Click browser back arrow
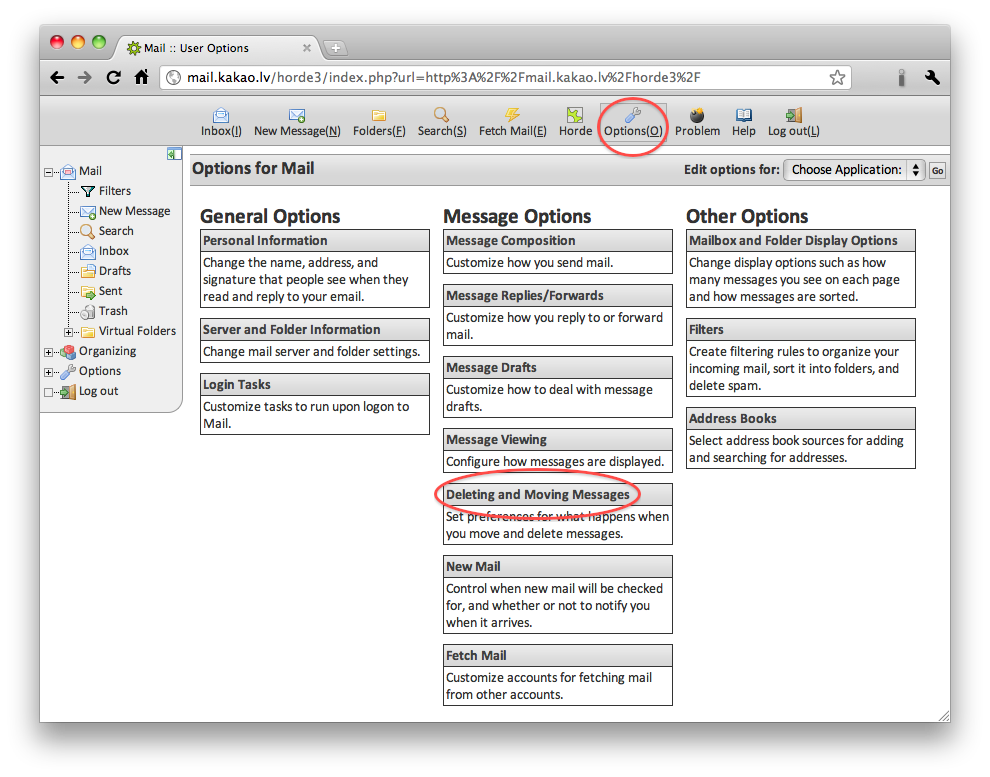The height and width of the screenshot is (777, 990). [x=57, y=78]
